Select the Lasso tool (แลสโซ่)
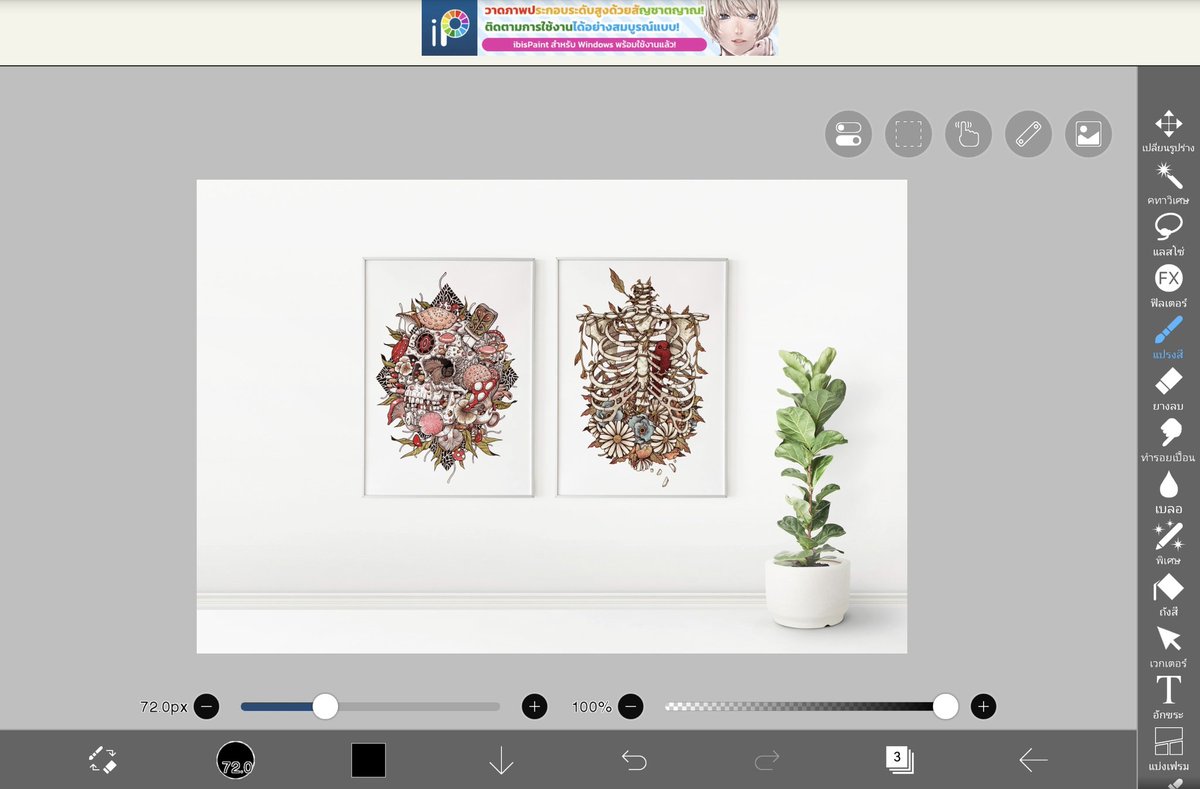The width and height of the screenshot is (1200, 789). pos(1168,235)
